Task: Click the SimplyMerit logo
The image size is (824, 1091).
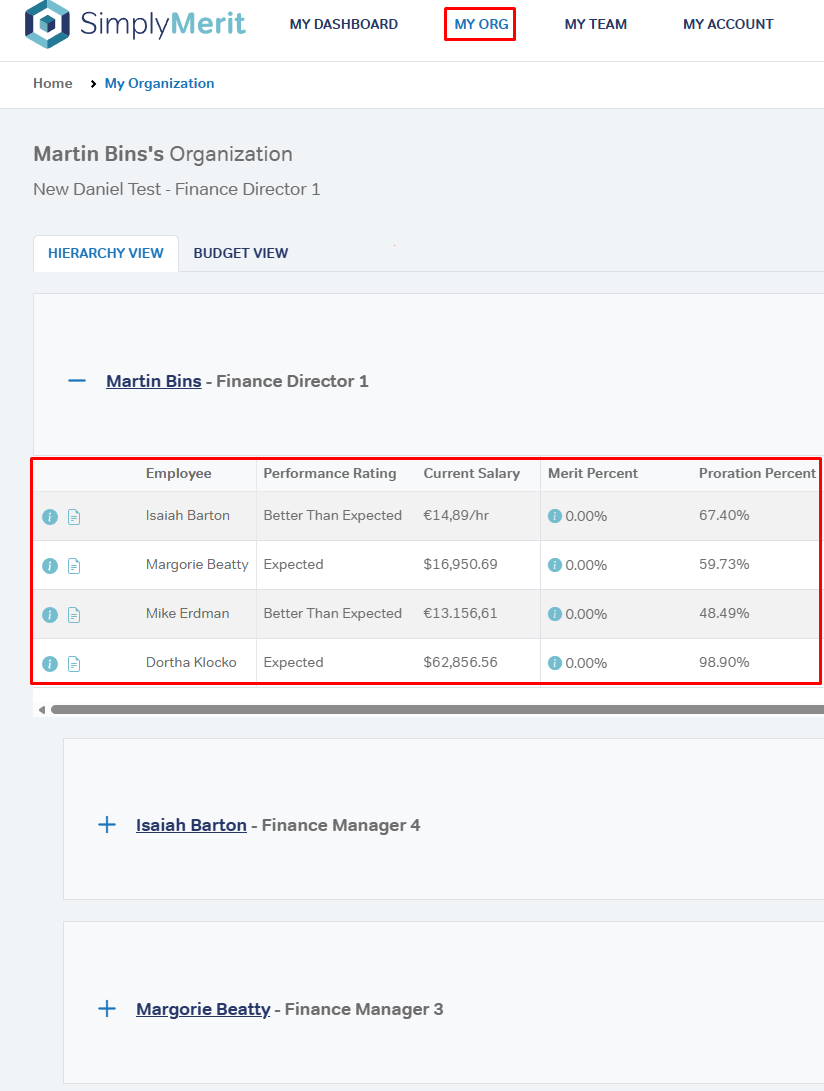Action: (x=135, y=24)
